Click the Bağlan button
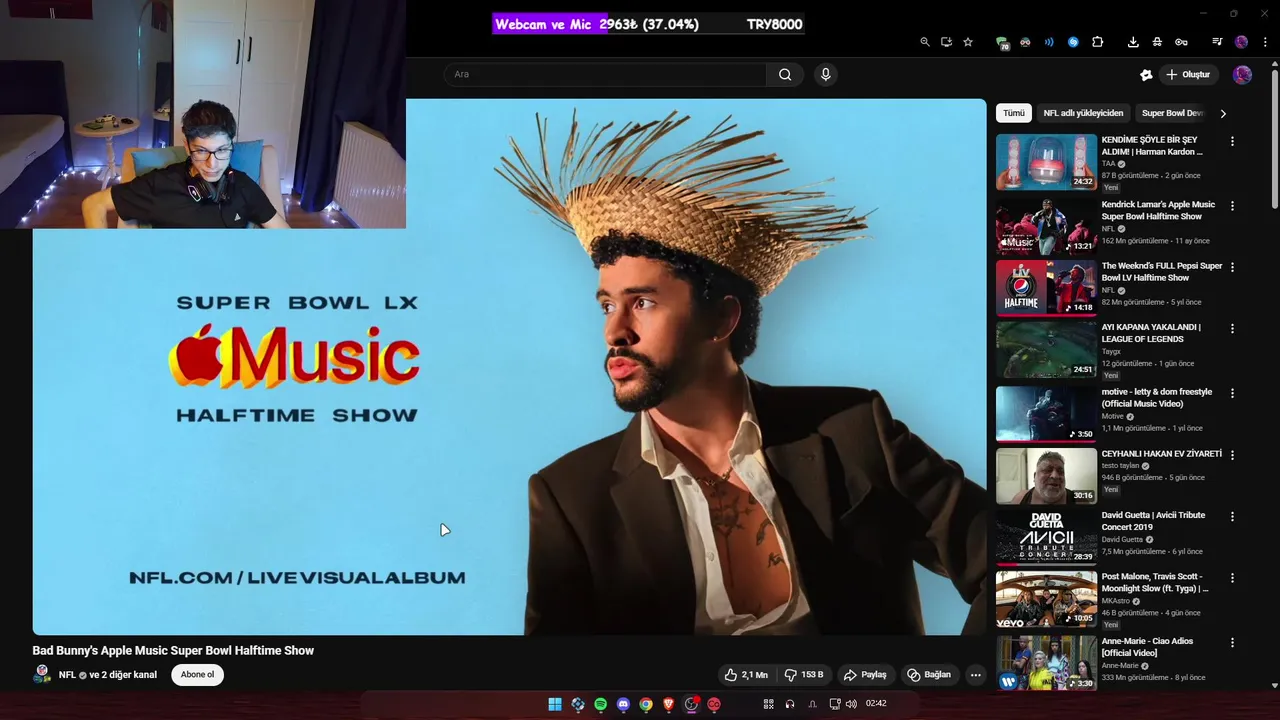This screenshot has height=720, width=1280. [929, 675]
